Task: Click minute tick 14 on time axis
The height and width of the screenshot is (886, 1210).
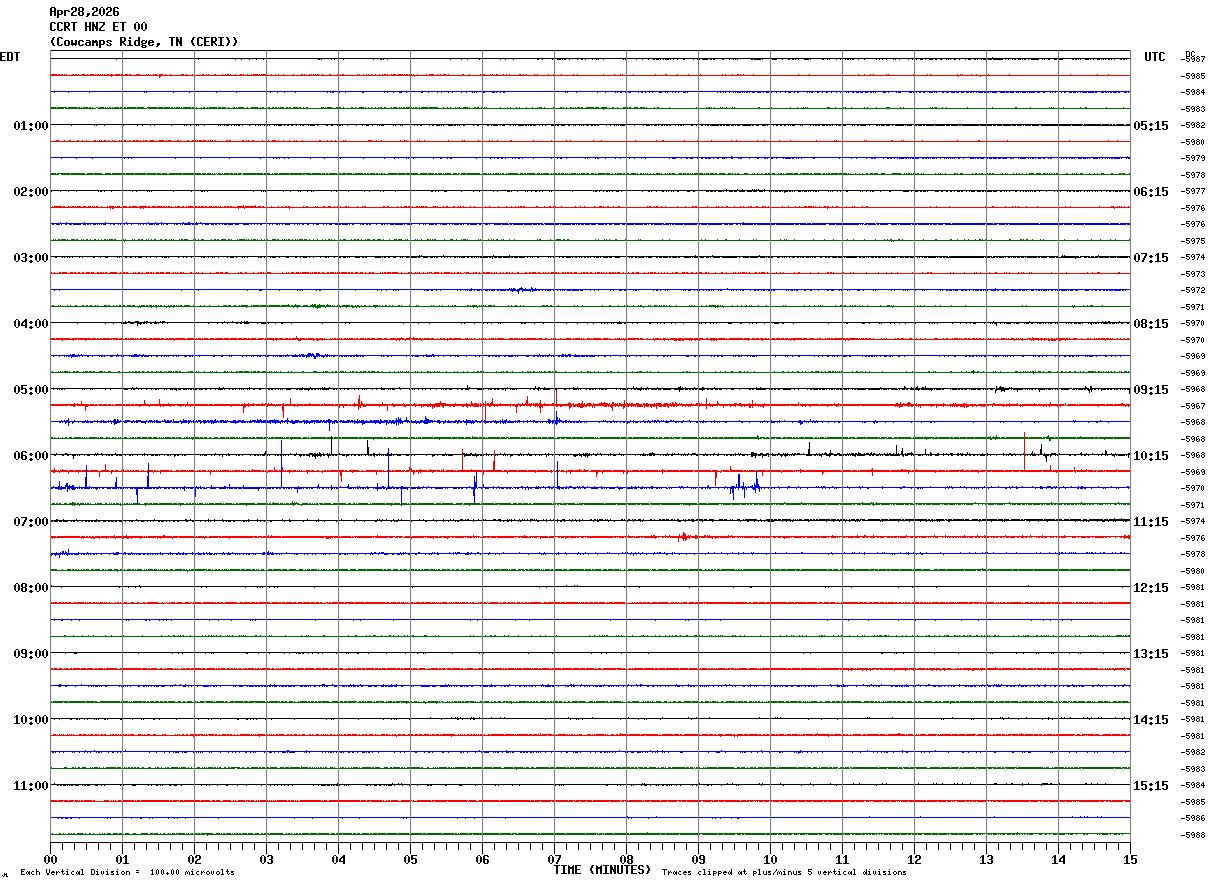Action: click(1058, 859)
